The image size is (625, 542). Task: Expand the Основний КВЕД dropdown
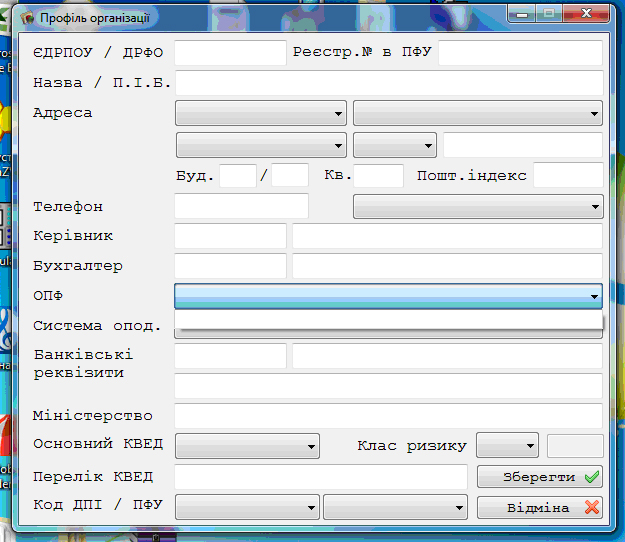point(247,445)
